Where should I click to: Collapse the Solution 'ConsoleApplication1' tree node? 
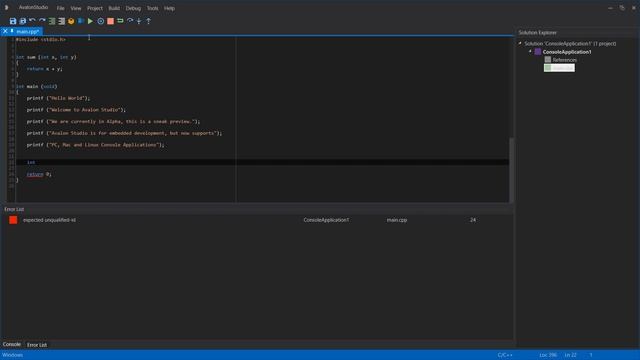520,43
